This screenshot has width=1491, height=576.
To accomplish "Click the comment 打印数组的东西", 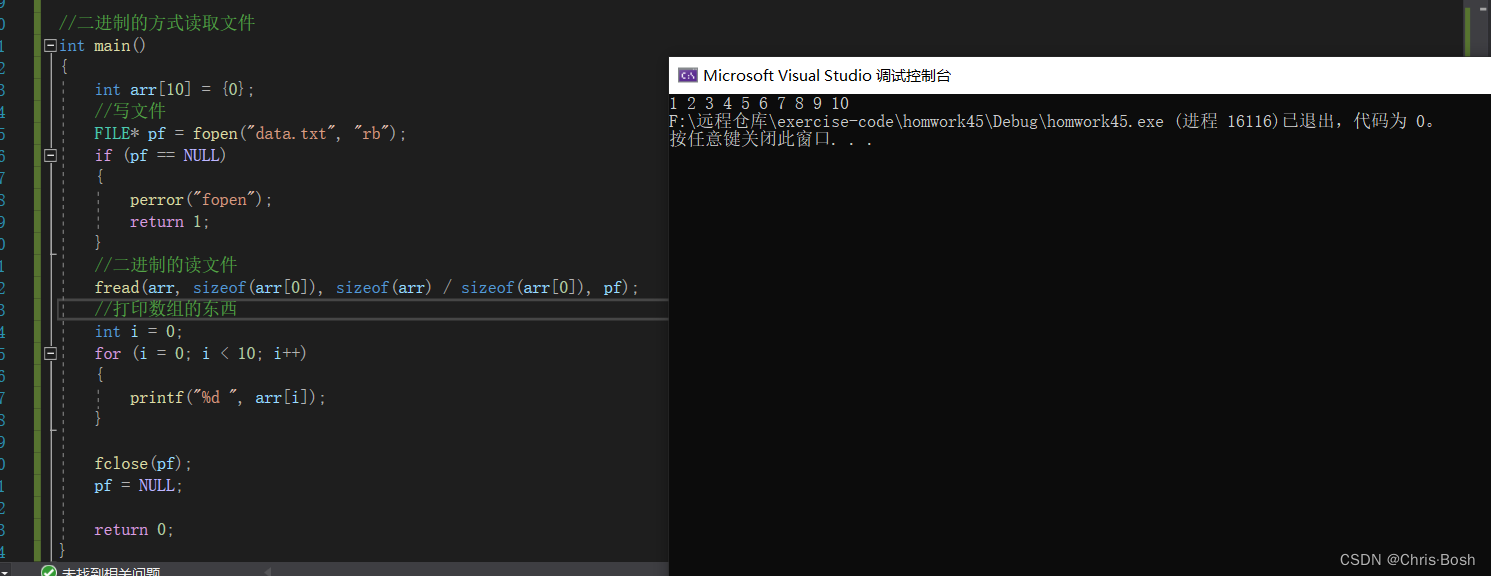I will tap(166, 309).
